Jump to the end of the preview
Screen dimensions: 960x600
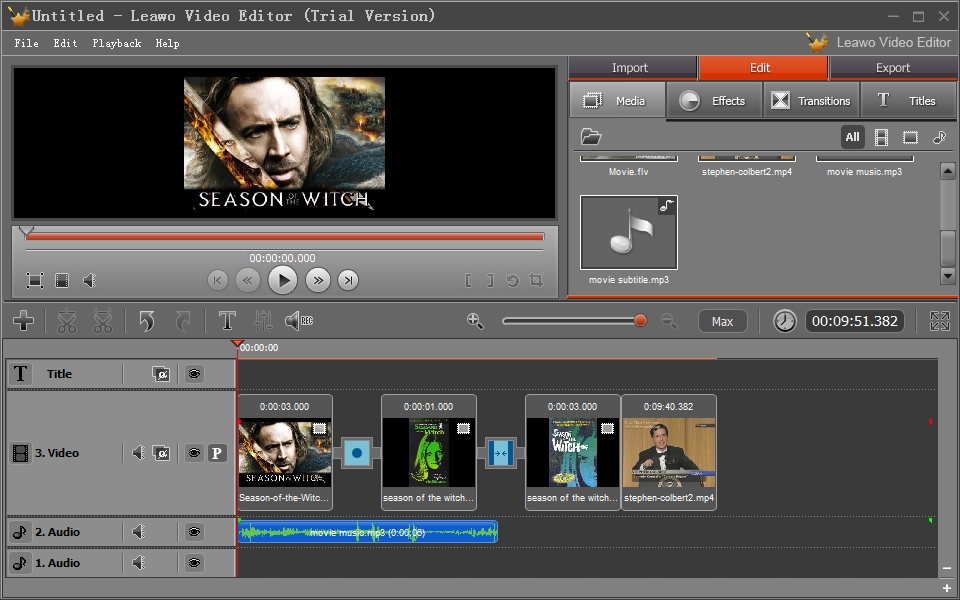coord(348,280)
